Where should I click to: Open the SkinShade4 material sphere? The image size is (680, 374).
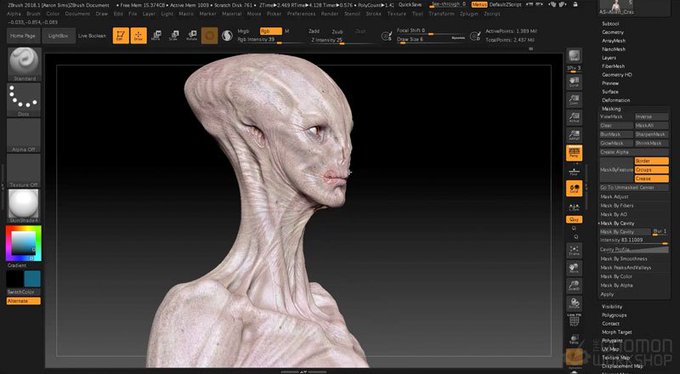pos(24,206)
